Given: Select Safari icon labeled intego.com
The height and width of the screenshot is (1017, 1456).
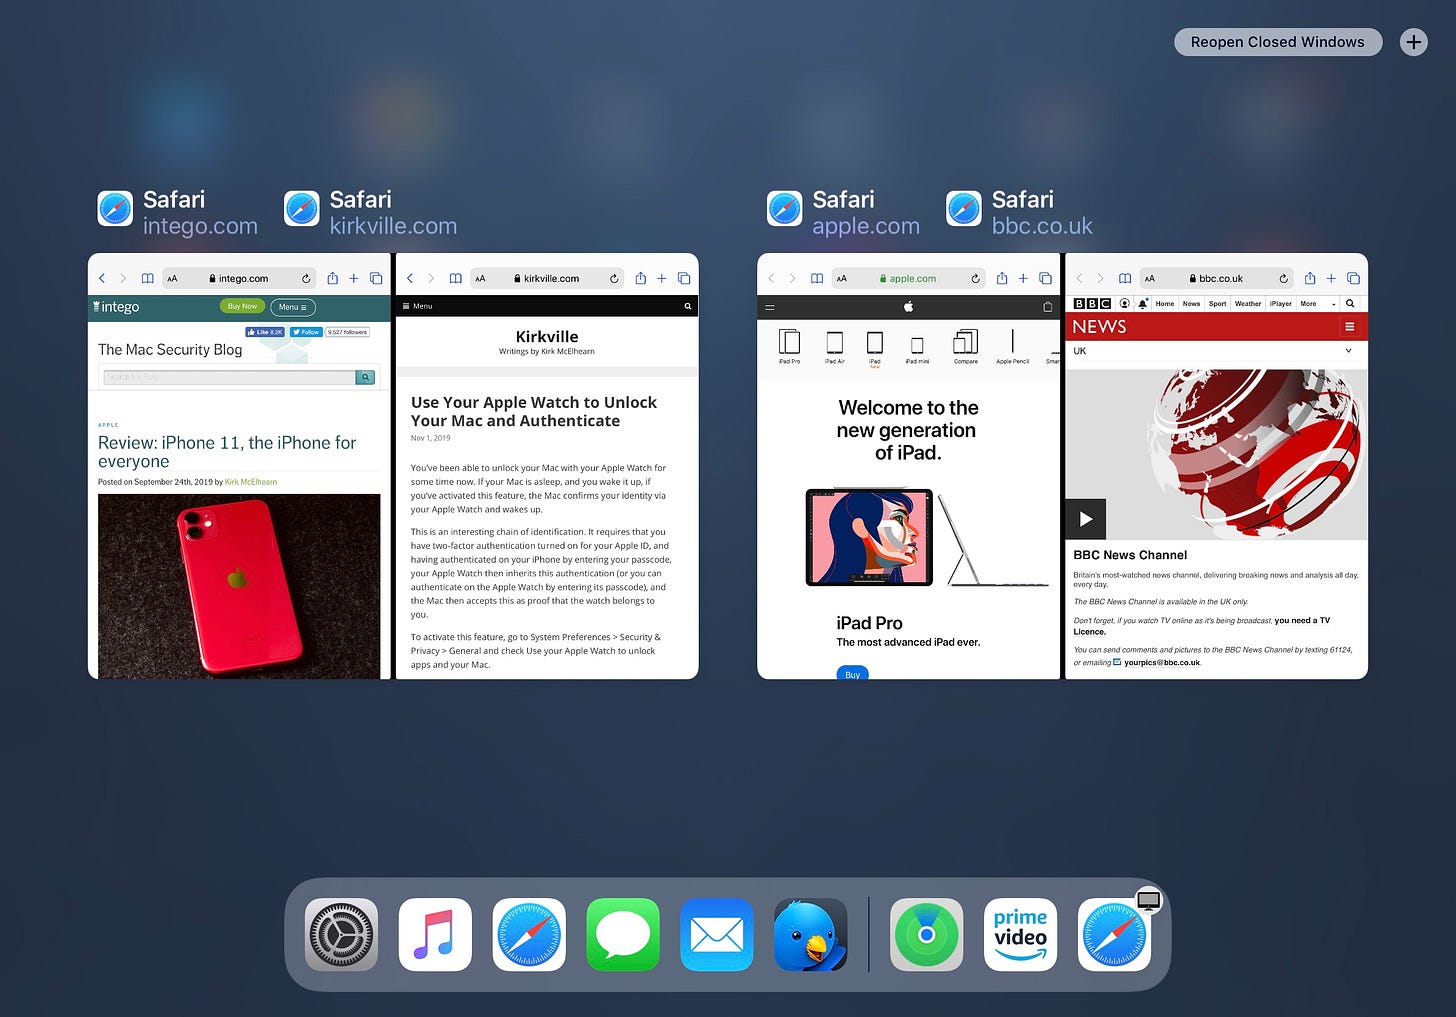Looking at the screenshot, I should pos(115,209).
